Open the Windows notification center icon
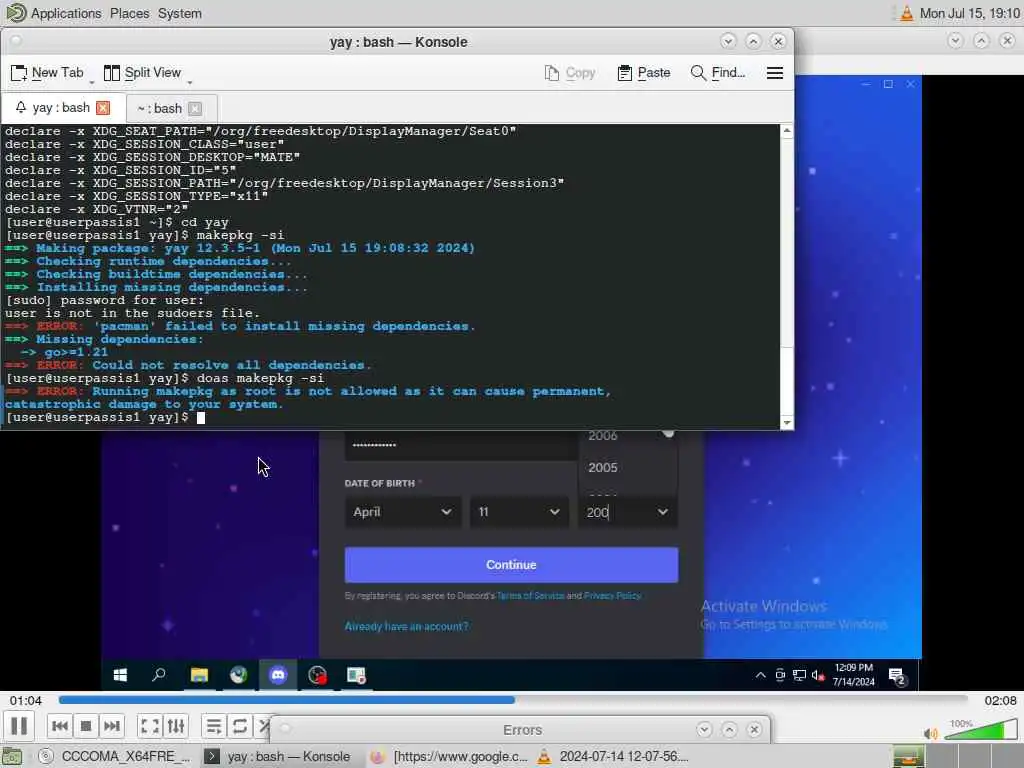The image size is (1024, 768). click(897, 676)
